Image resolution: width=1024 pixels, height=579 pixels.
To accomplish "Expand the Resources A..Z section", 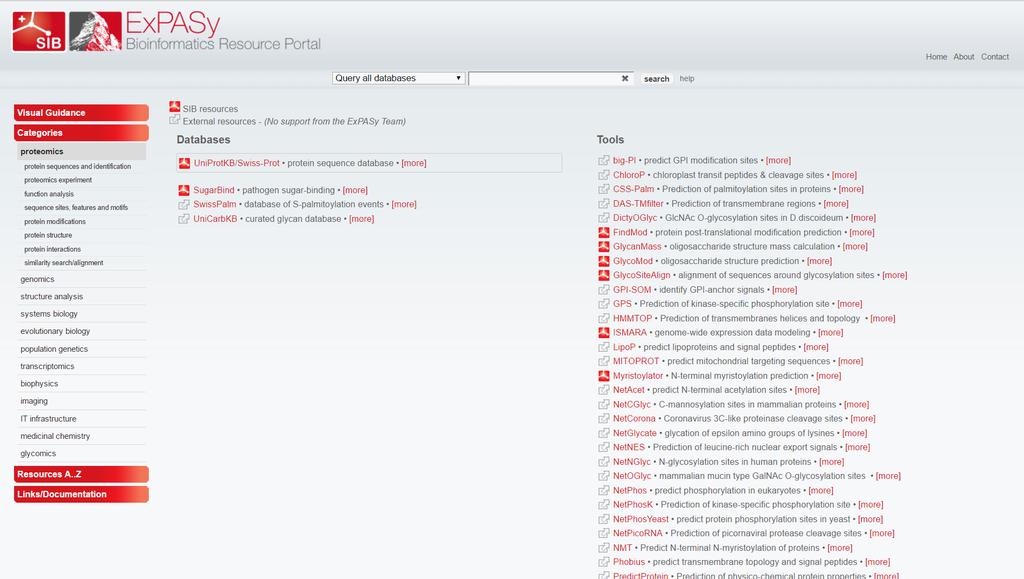I will (x=81, y=474).
